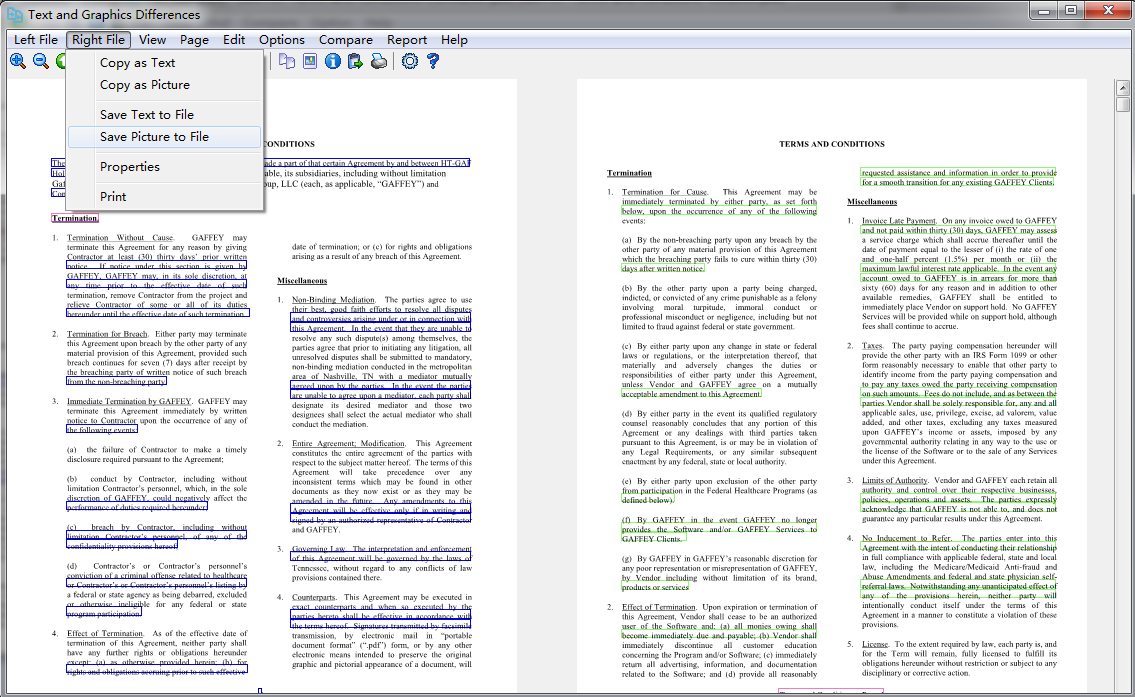The image size is (1135, 697).
Task: Click 'Termination Without Cause' on left page
Action: tap(120, 237)
